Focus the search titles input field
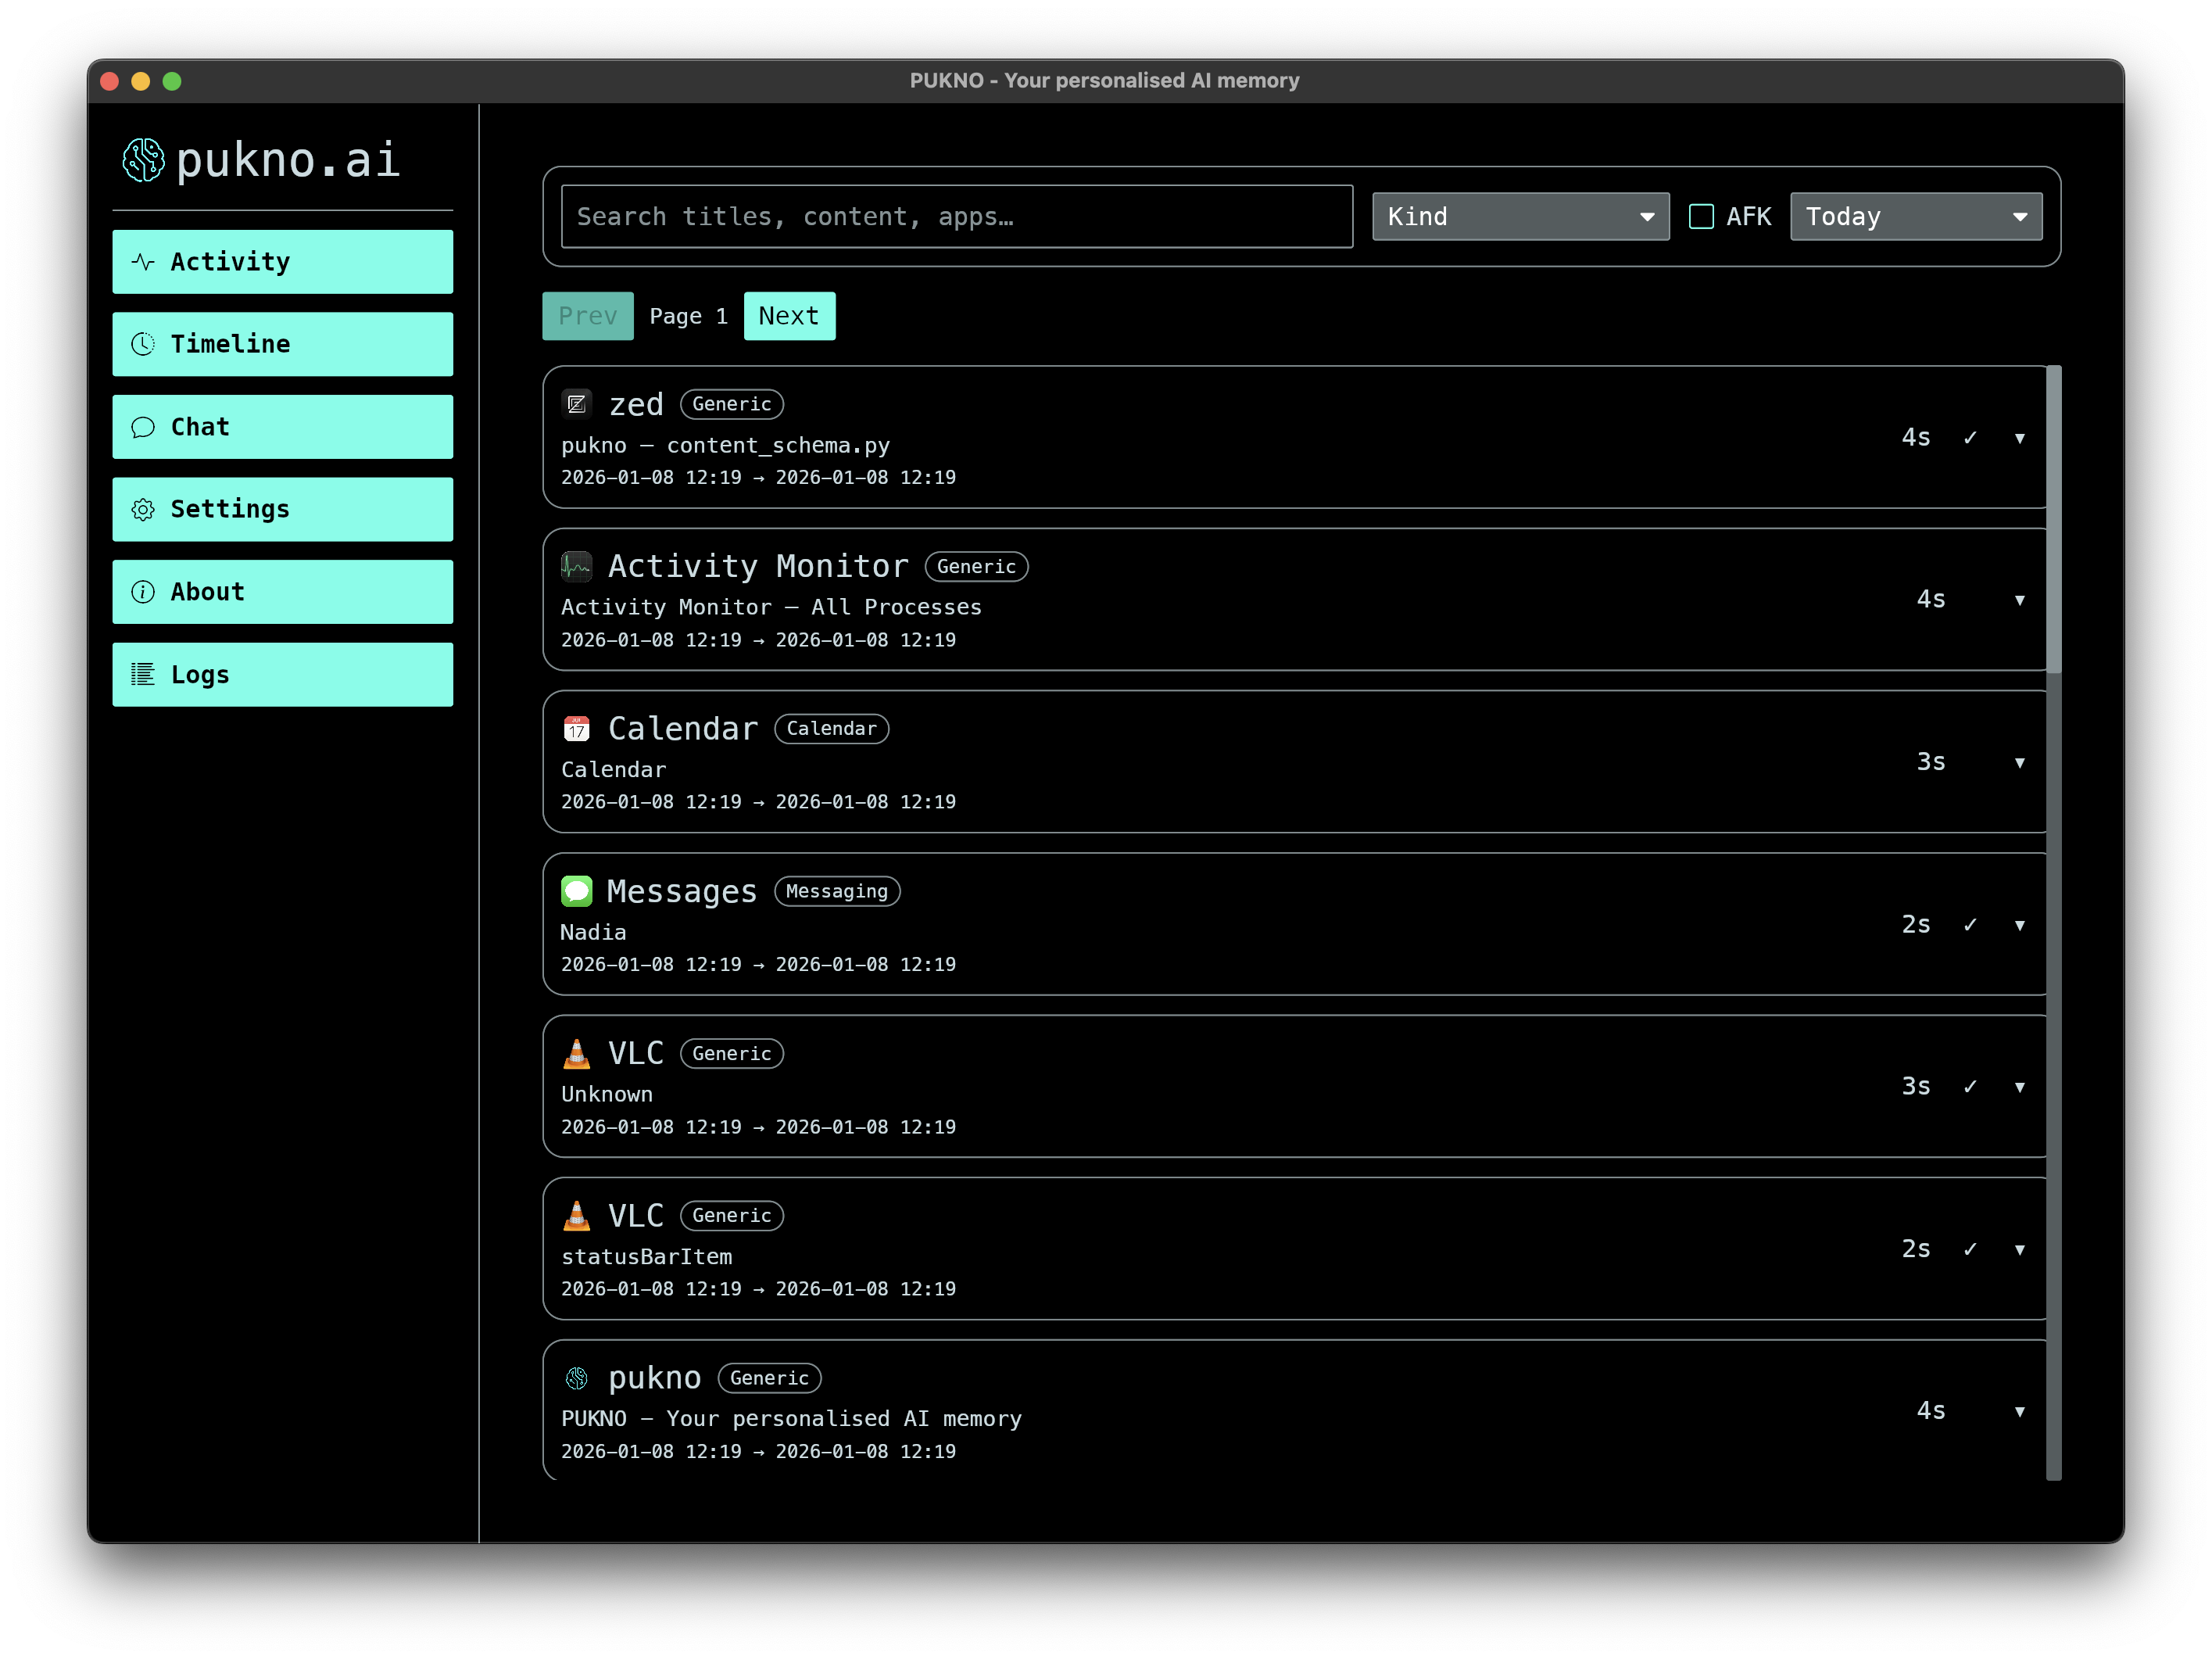 [956, 217]
